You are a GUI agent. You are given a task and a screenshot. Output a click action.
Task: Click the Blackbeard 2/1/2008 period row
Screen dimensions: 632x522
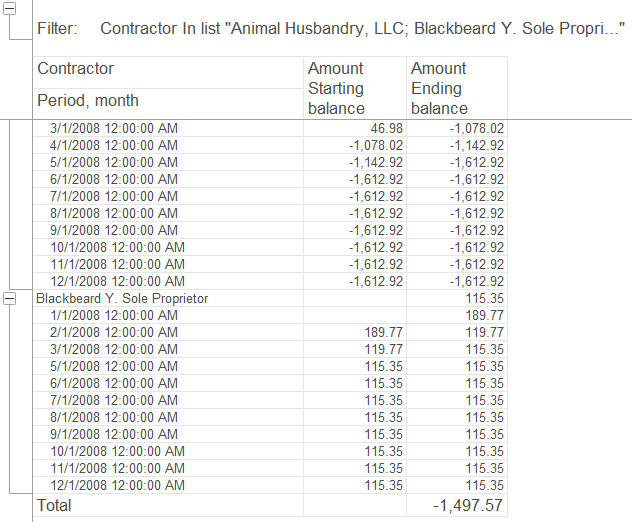pyautogui.click(x=270, y=332)
